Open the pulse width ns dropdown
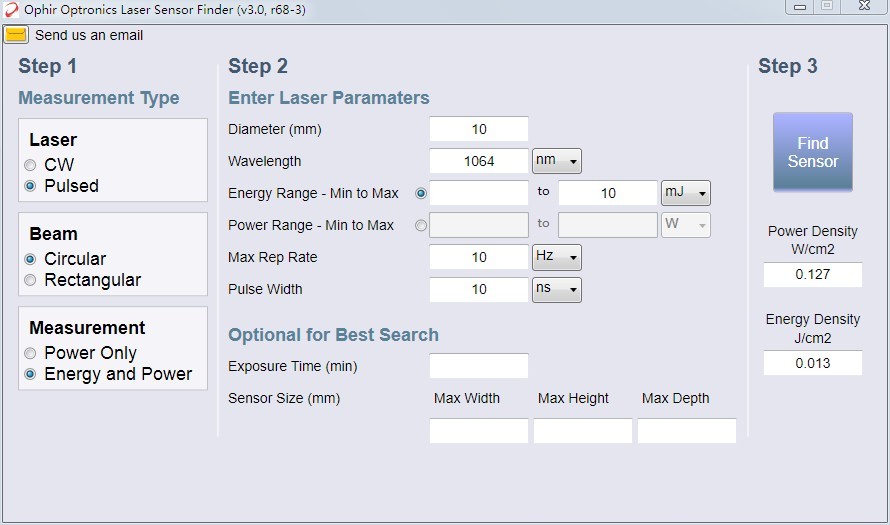 (x=557, y=289)
